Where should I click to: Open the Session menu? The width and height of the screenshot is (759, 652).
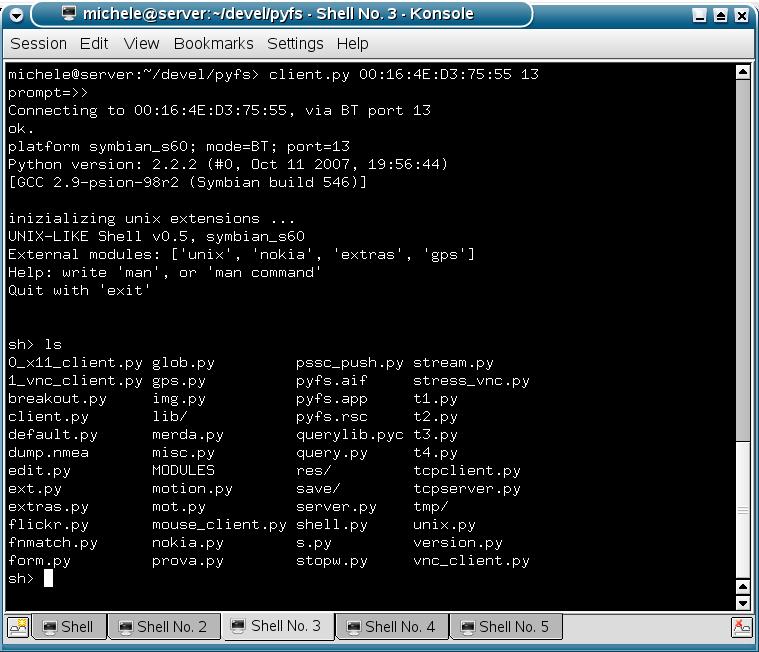coord(39,44)
